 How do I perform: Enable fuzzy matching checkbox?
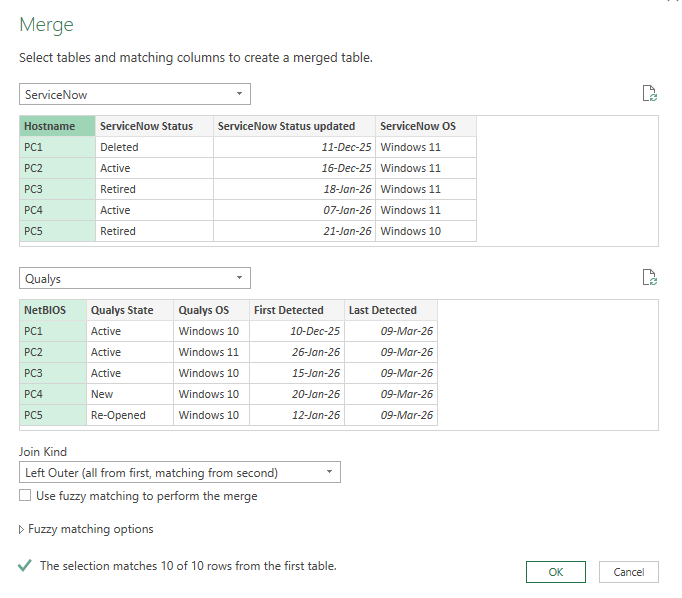(25, 496)
